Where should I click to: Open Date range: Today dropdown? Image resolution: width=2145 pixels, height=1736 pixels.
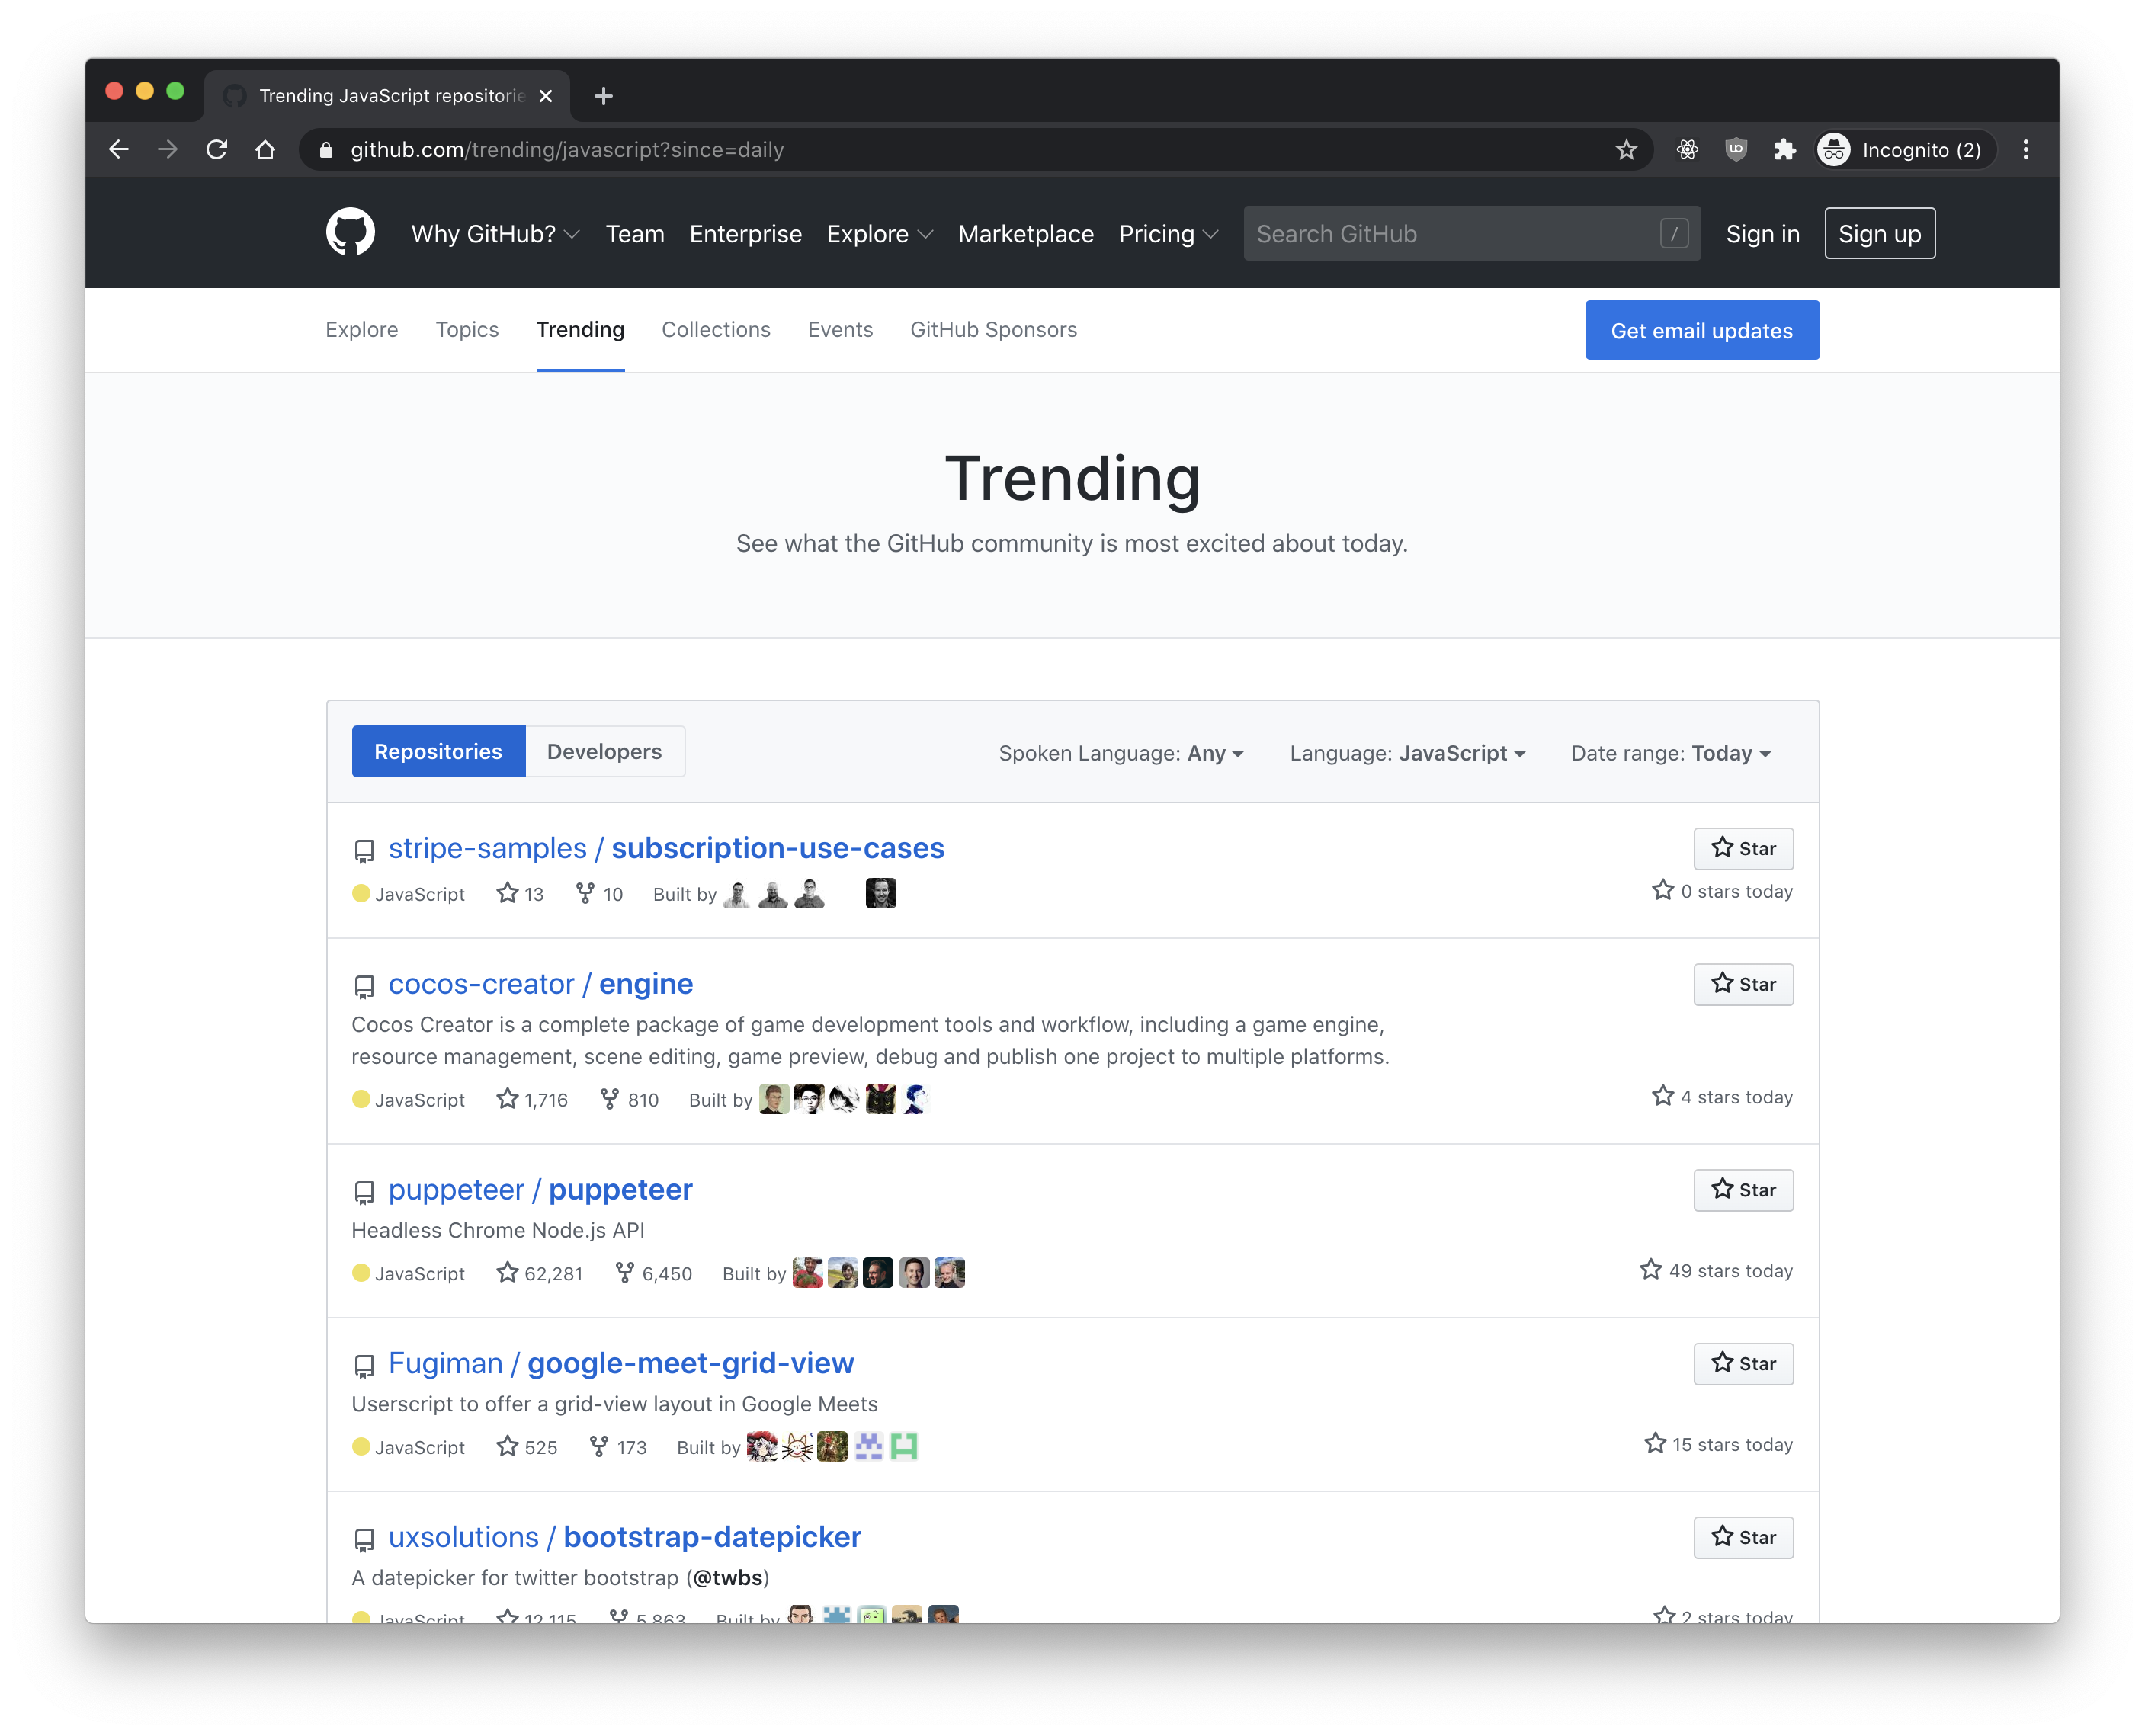click(1671, 753)
